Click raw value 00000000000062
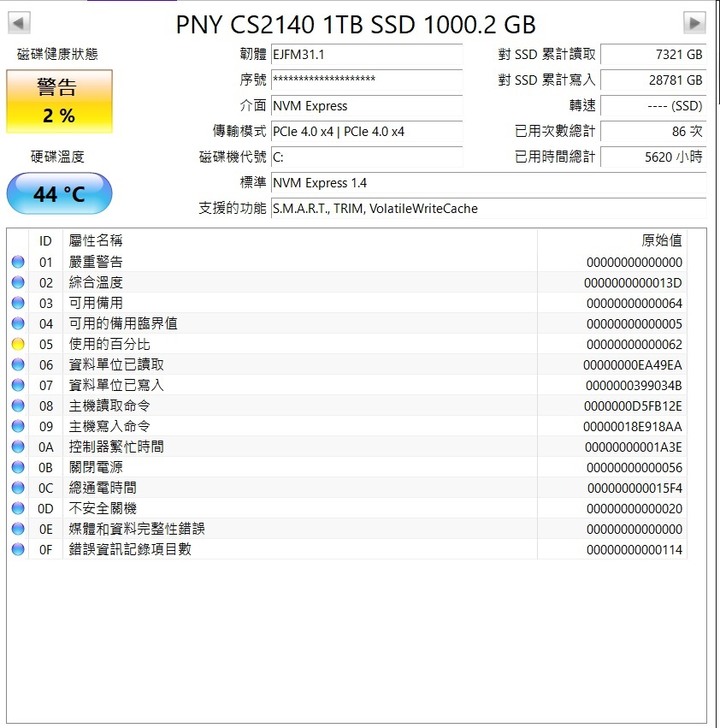720x728 pixels. coord(634,344)
